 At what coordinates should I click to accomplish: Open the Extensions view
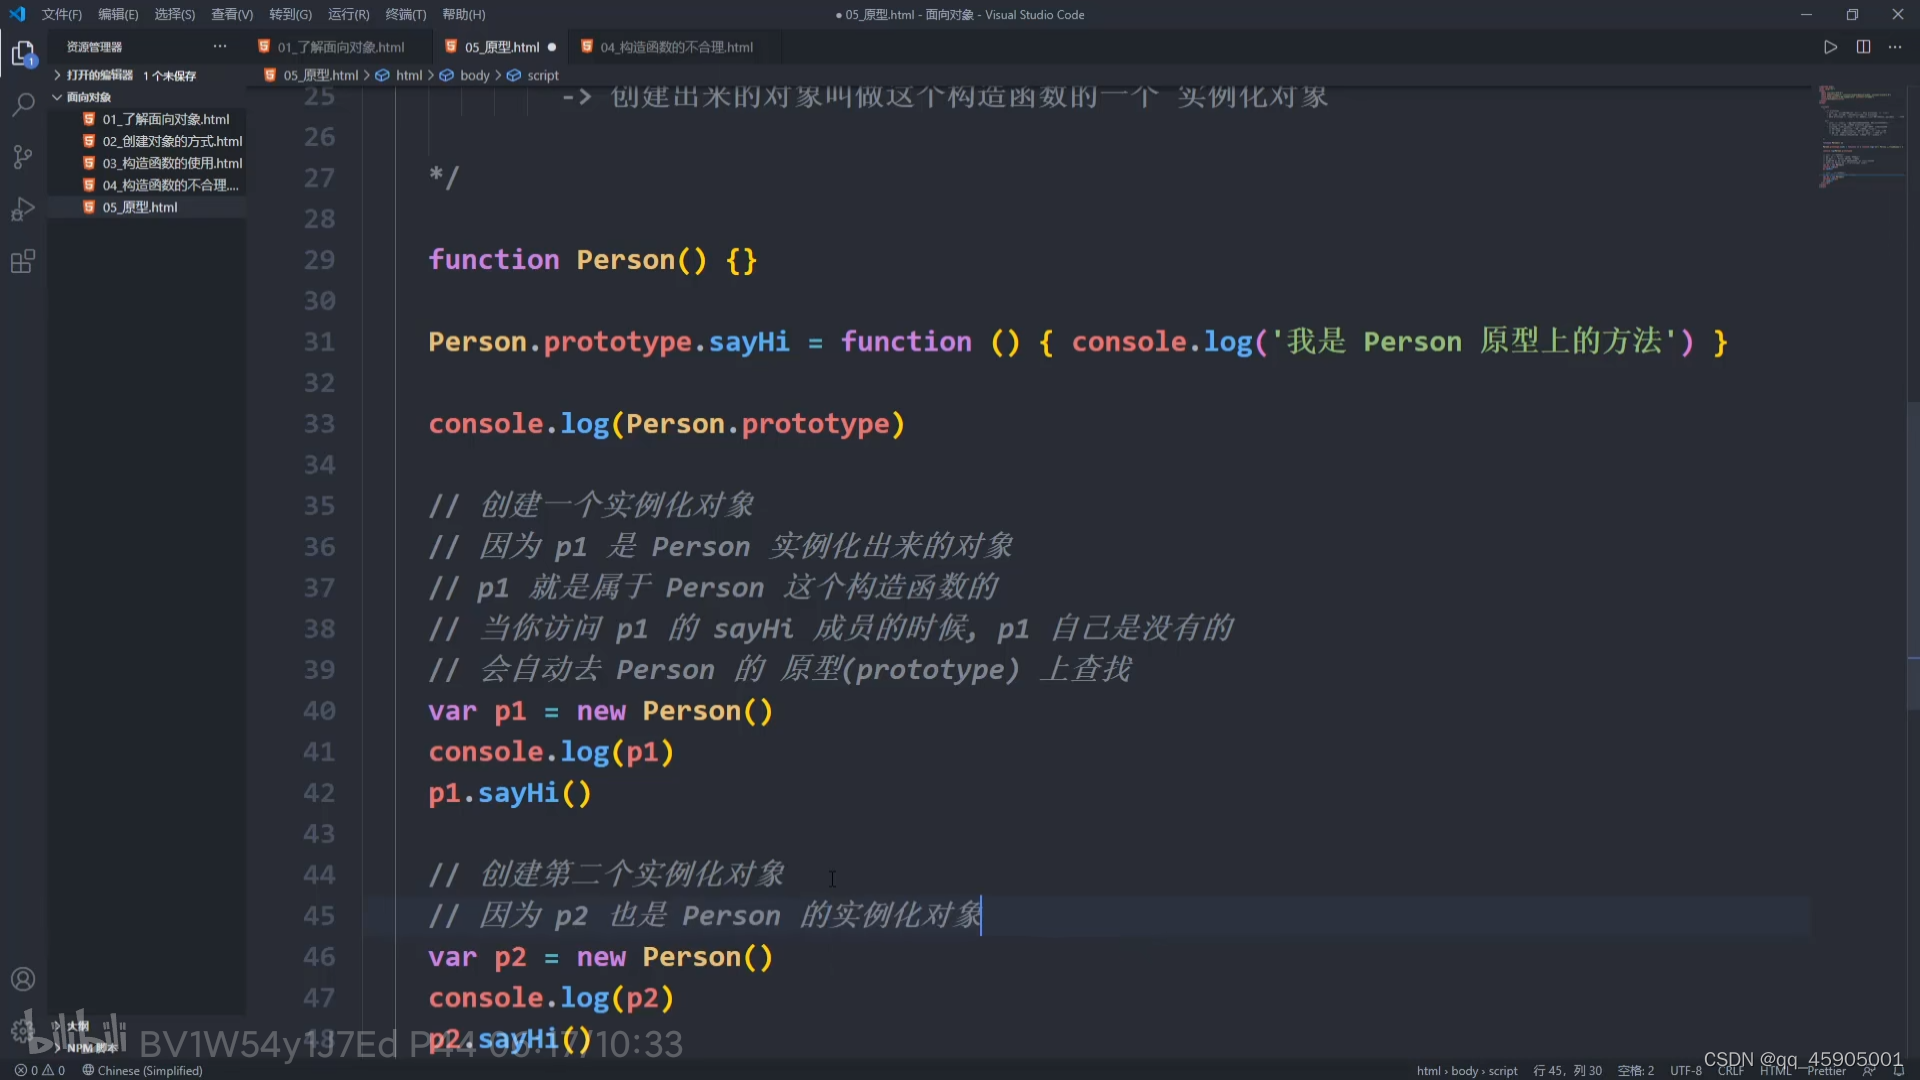(22, 262)
